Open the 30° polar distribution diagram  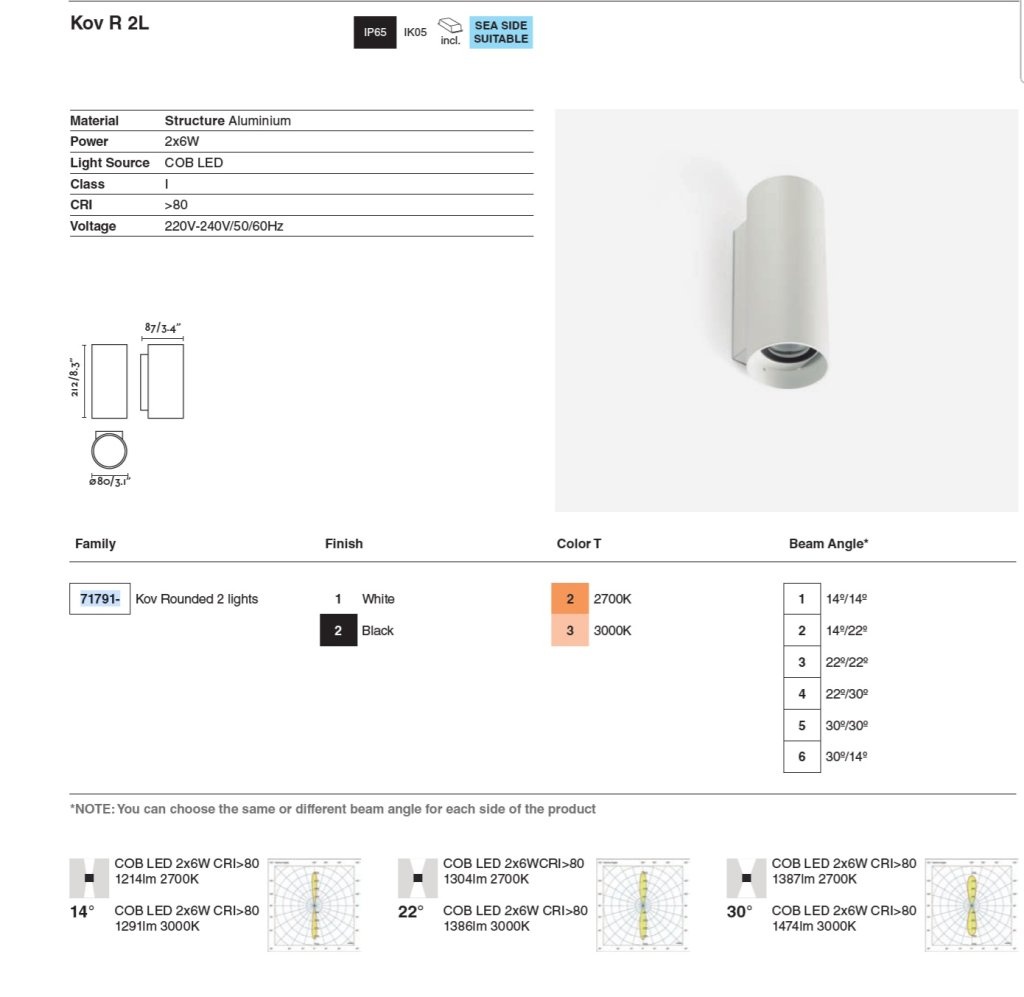click(971, 905)
